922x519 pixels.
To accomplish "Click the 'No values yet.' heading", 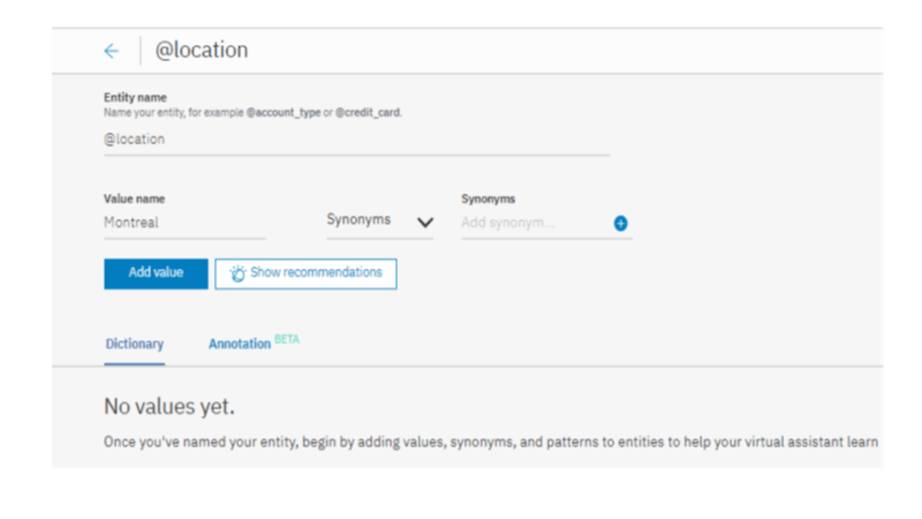I will (x=169, y=407).
